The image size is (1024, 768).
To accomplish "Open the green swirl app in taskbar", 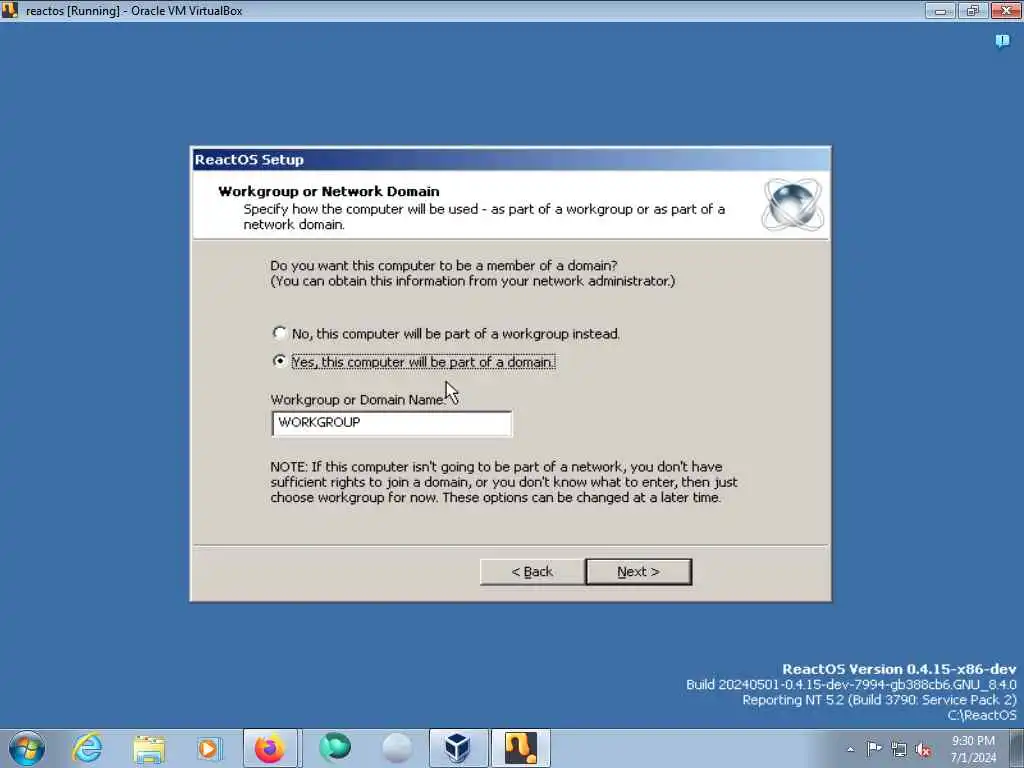I will 334,748.
